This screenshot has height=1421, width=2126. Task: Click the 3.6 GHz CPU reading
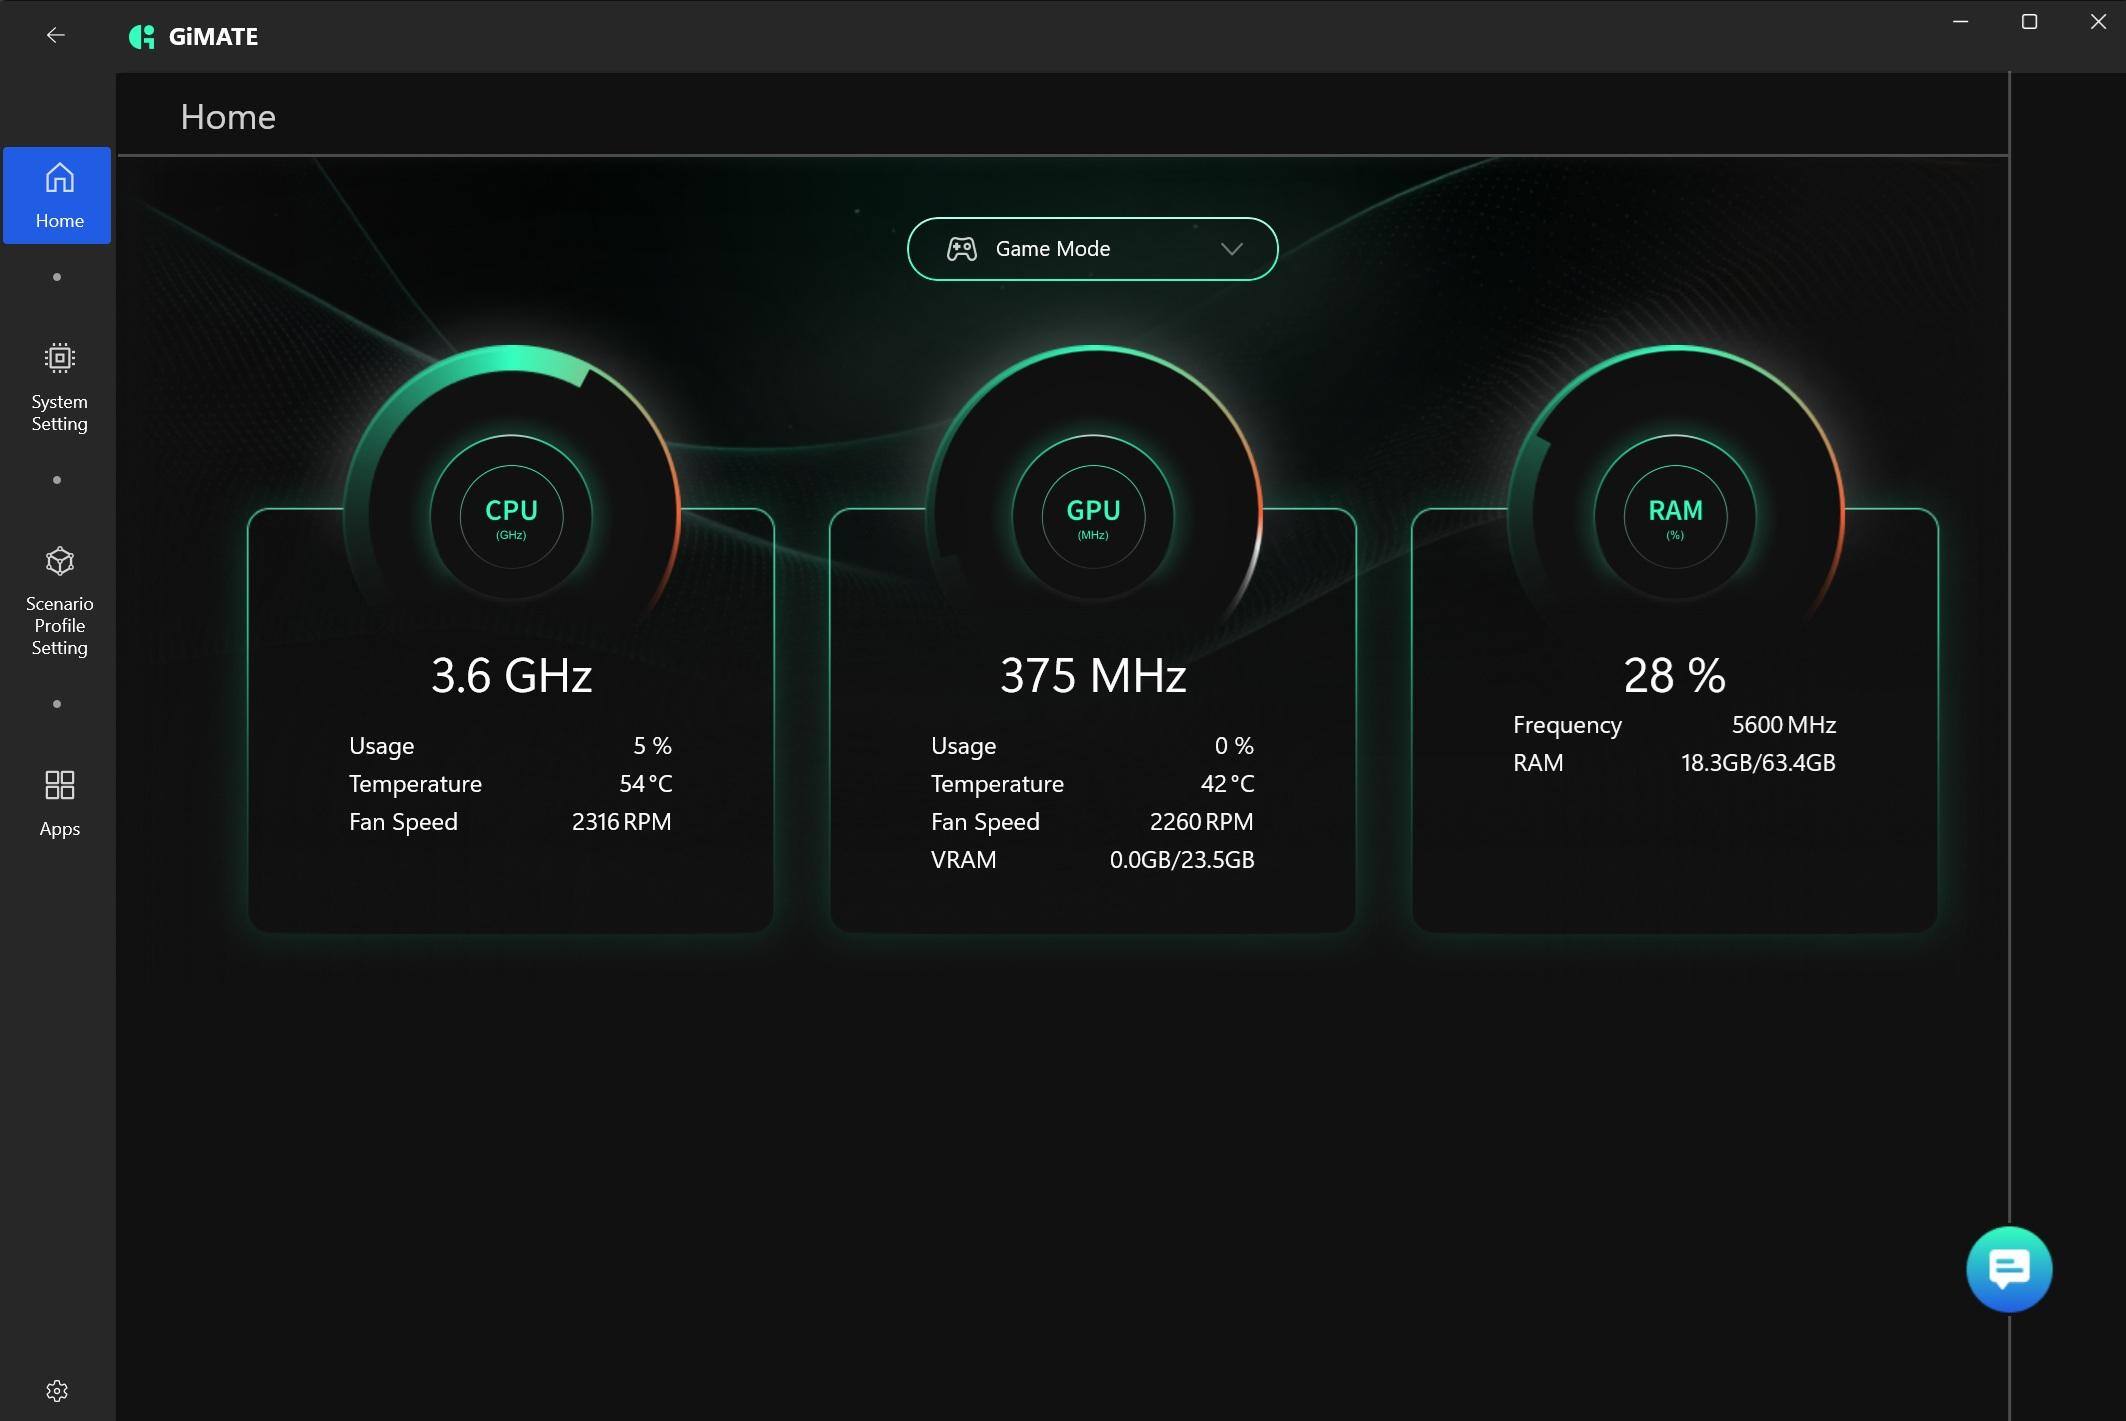tap(511, 675)
